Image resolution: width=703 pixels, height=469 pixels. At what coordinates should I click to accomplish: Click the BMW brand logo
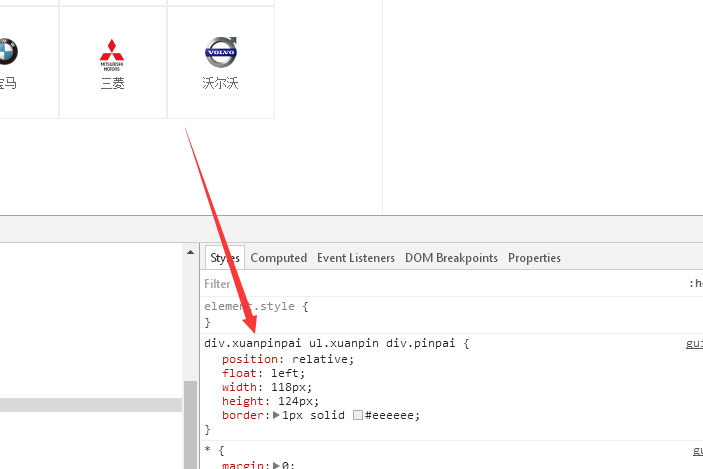tap(8, 51)
